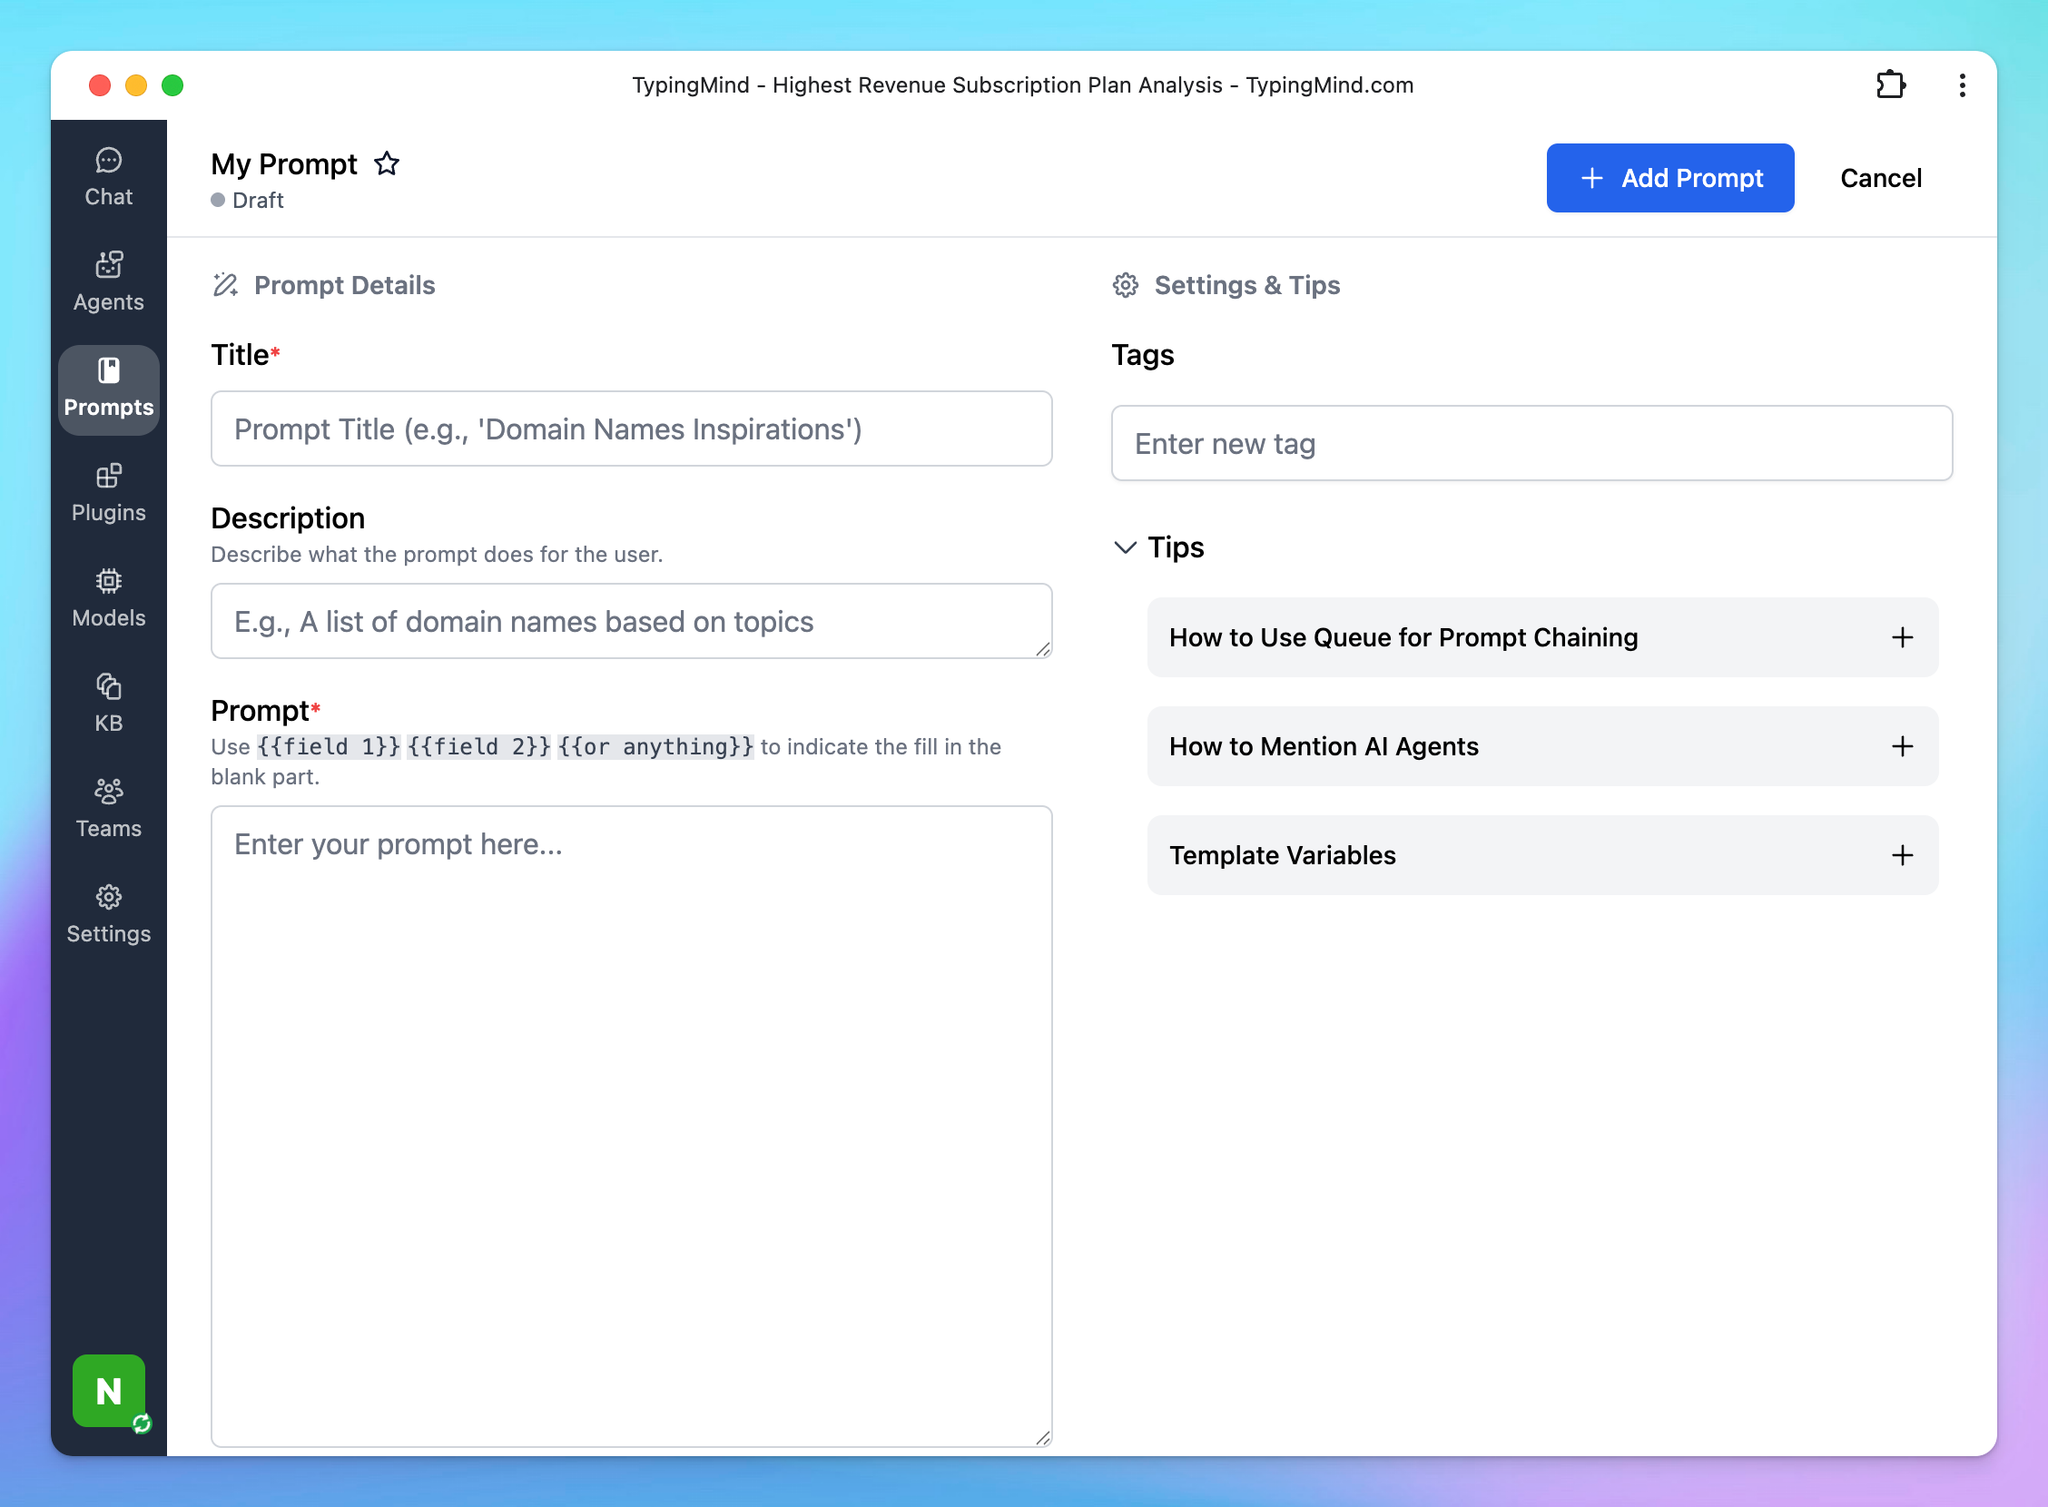Focus the Enter new tag field
This screenshot has height=1507, width=2048.
1531,443
